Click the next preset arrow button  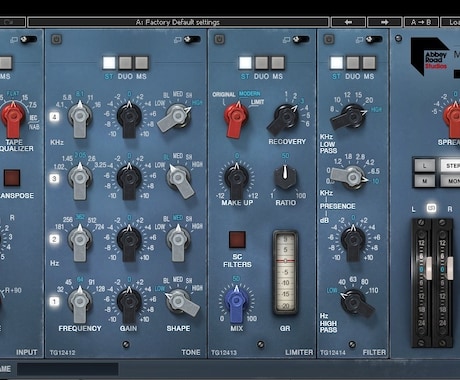tap(384, 22)
